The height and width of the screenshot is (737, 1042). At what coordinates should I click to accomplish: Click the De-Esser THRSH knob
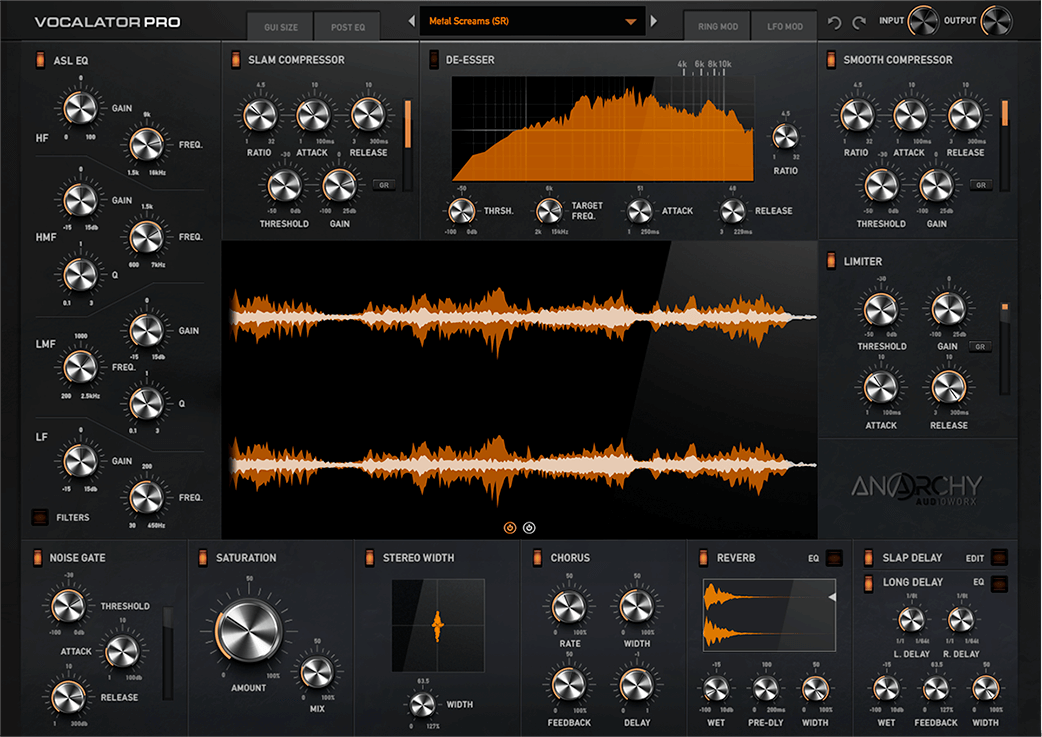(x=461, y=211)
